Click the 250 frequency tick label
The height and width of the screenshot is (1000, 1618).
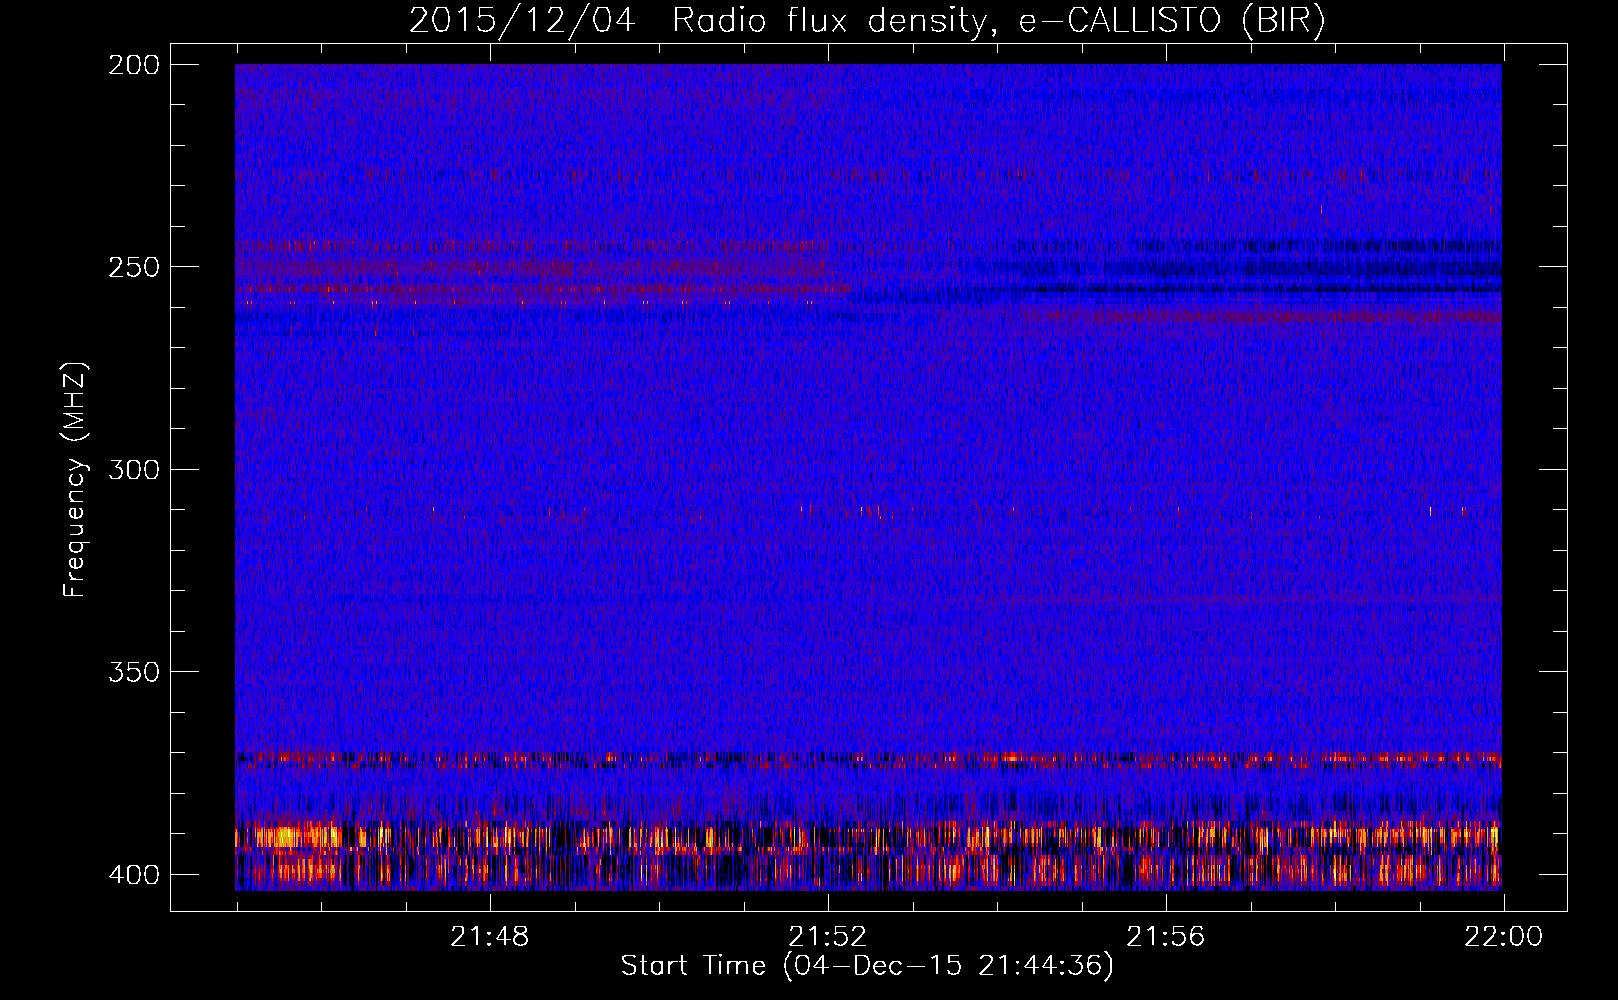click(133, 267)
